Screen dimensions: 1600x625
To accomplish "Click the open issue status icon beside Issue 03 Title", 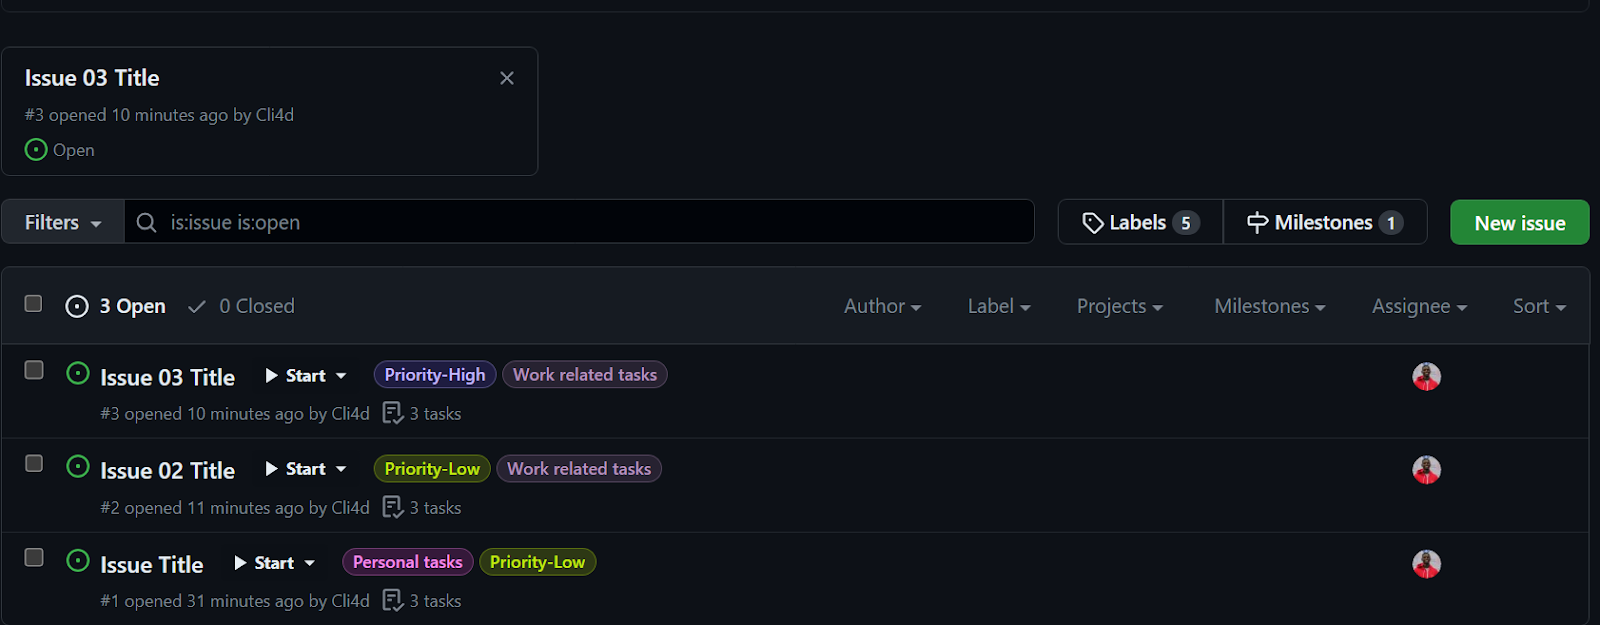I will coord(78,374).
